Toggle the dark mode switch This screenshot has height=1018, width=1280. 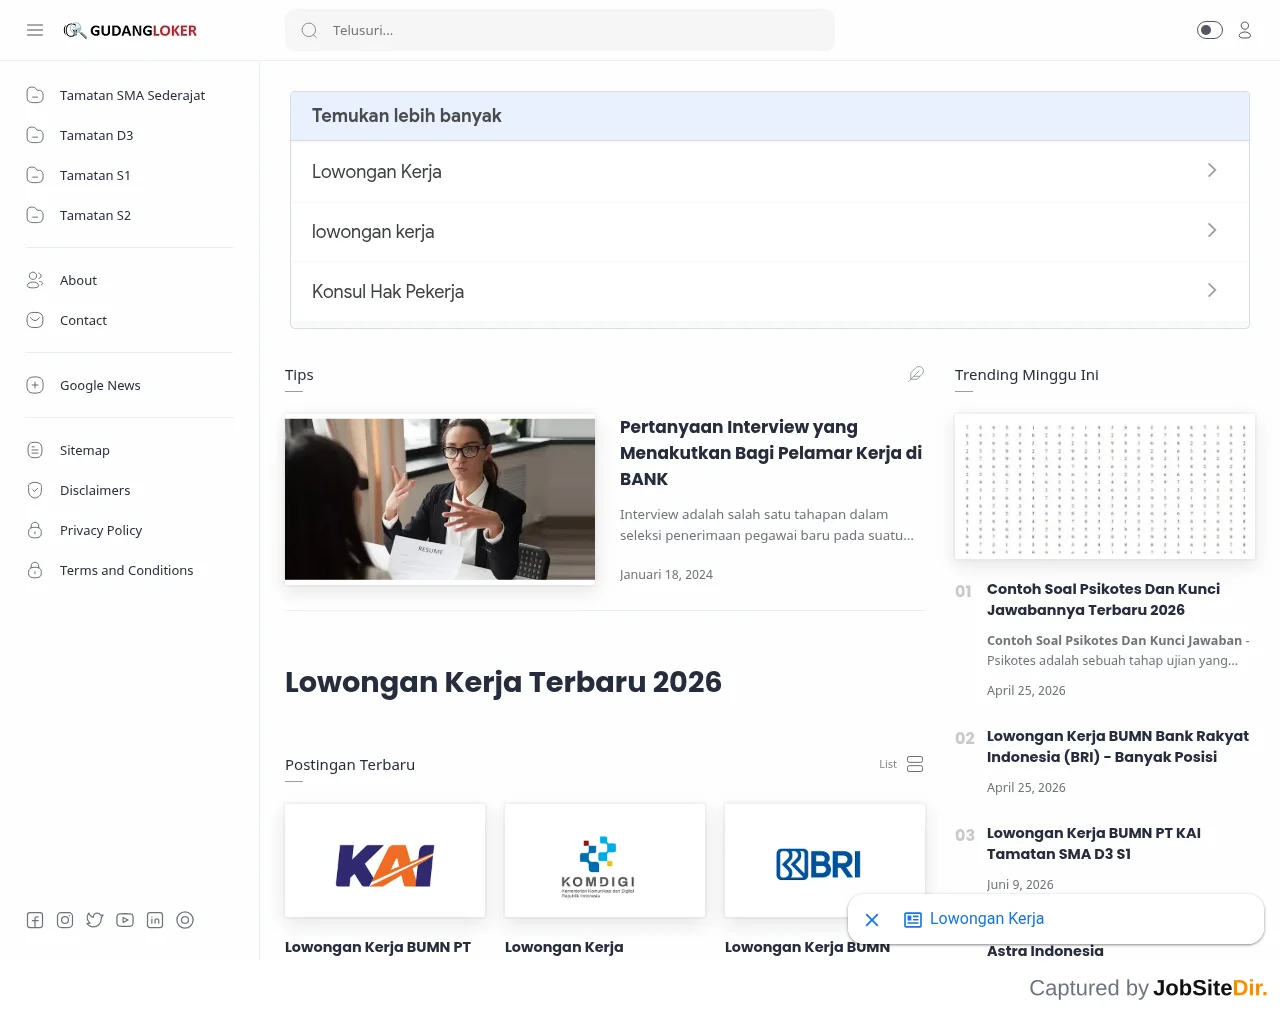tap(1210, 30)
